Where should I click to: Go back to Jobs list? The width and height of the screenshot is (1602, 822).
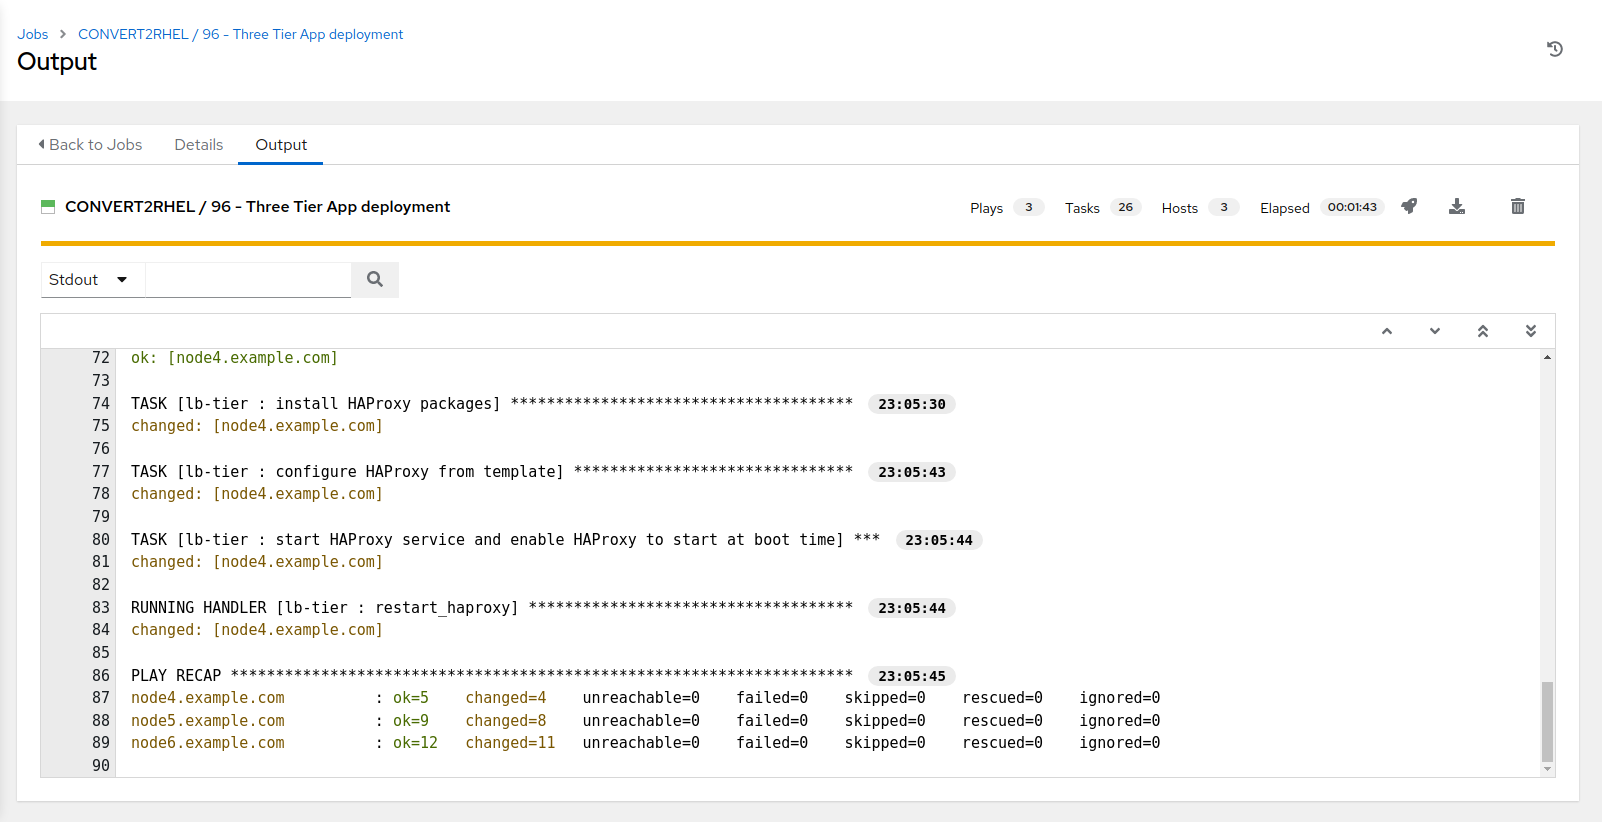pos(90,145)
